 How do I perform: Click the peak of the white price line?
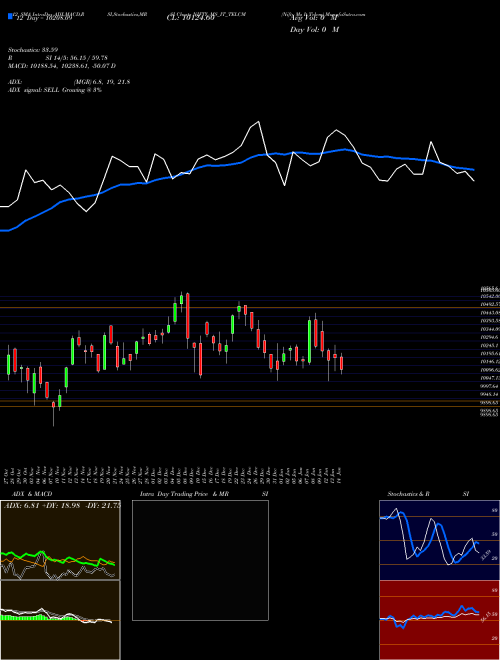pos(258,122)
